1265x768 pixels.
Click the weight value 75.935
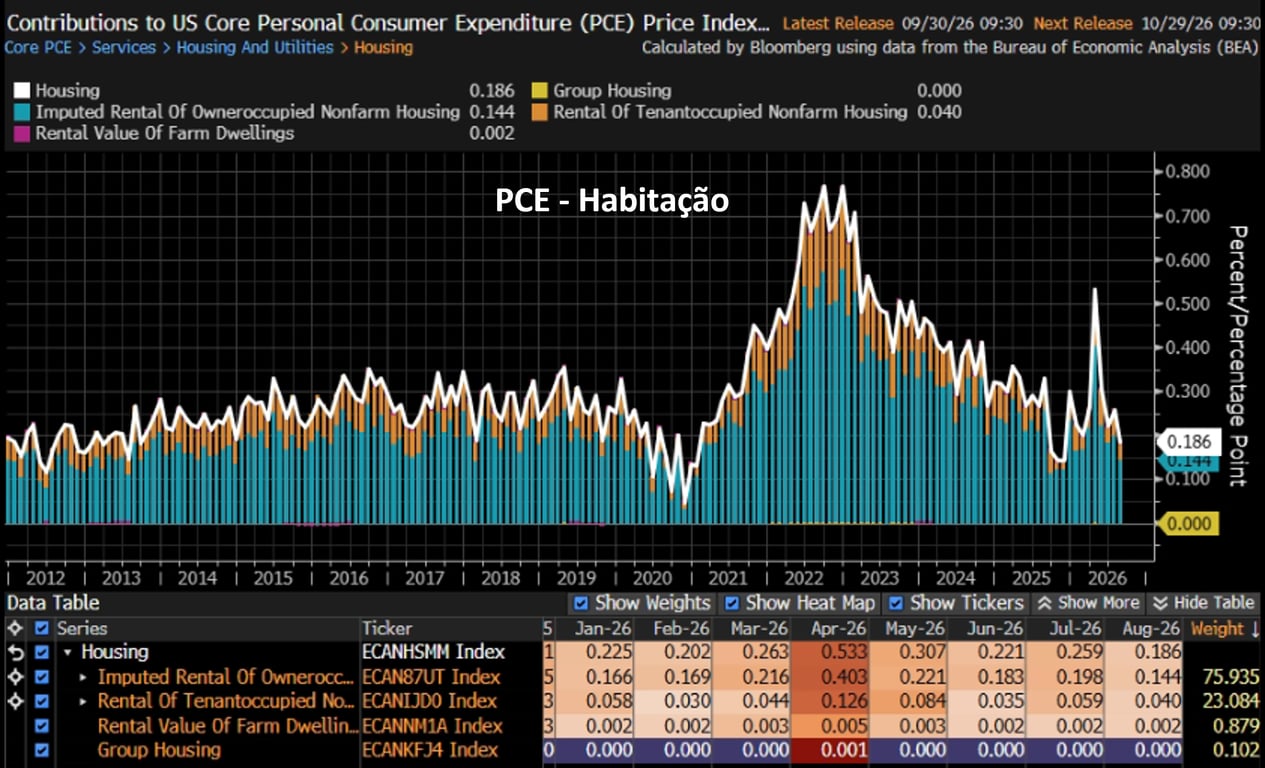[1233, 677]
